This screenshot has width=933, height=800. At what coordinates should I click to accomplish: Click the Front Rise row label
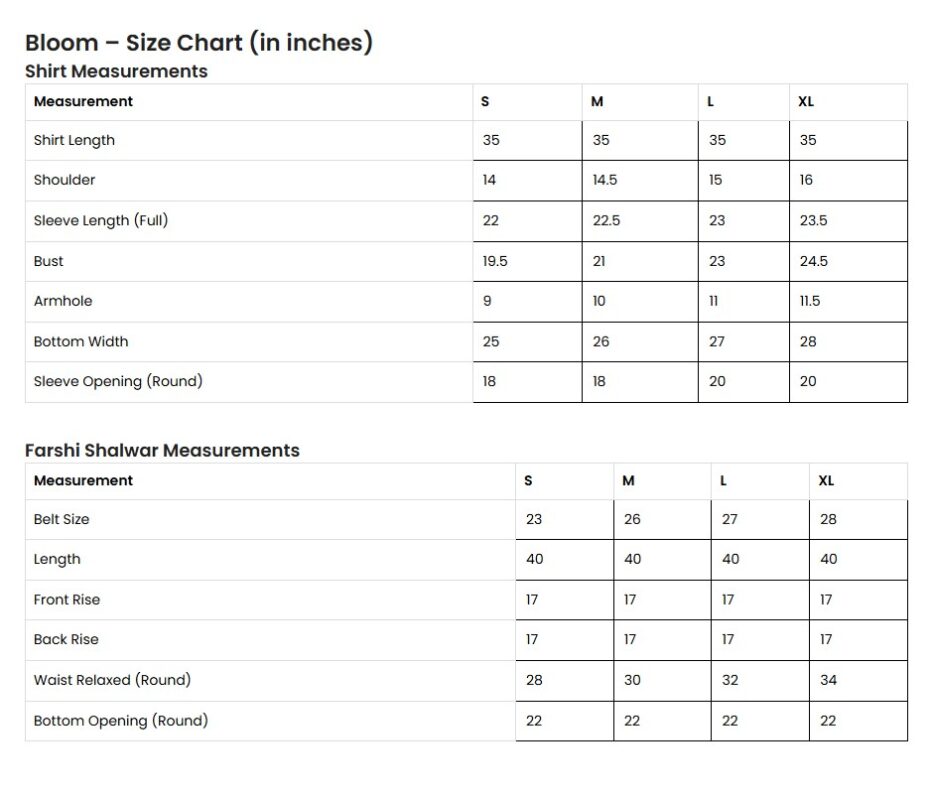coord(67,599)
